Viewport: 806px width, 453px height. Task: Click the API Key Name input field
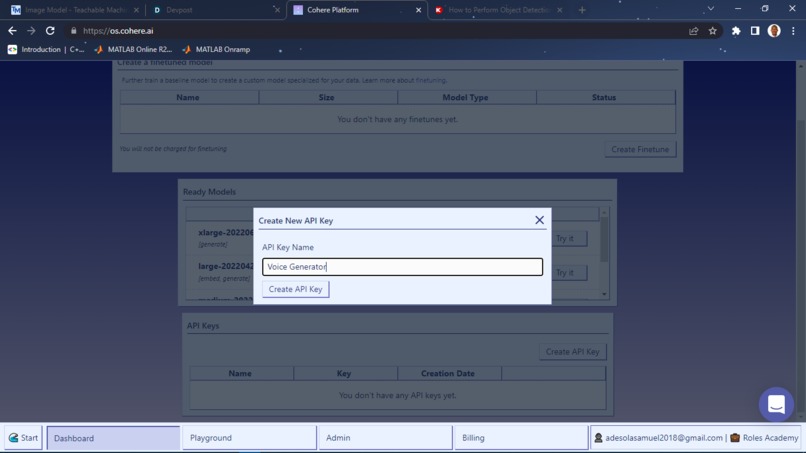tap(402, 267)
